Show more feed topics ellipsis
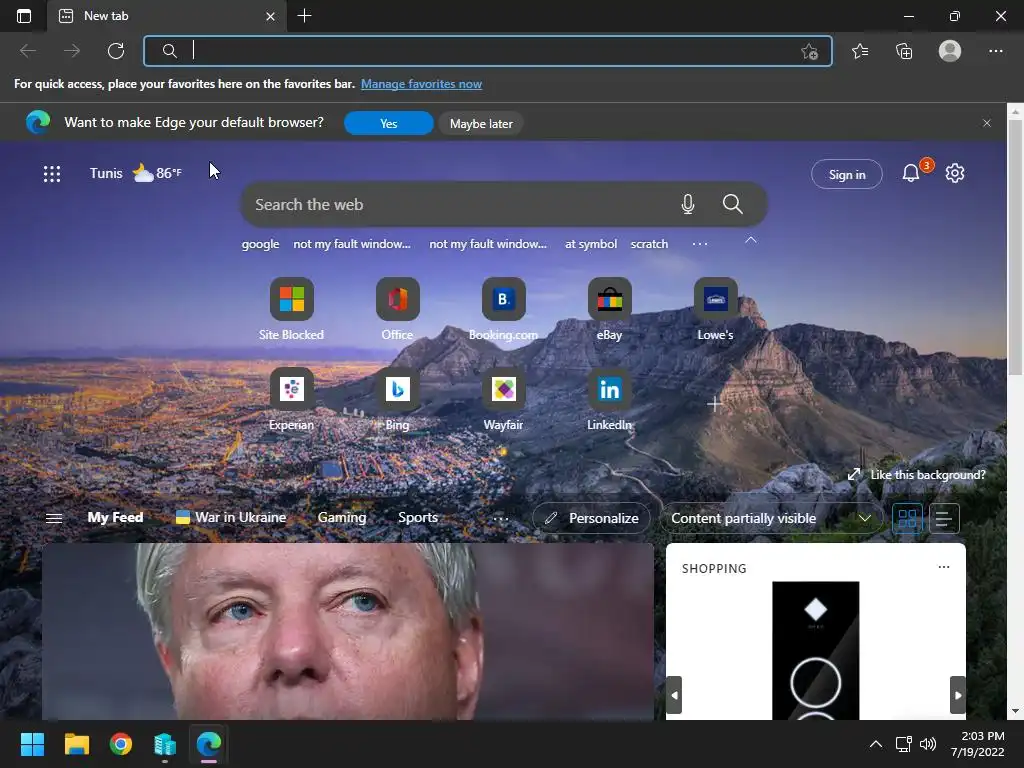1024x768 pixels. pyautogui.click(x=501, y=519)
